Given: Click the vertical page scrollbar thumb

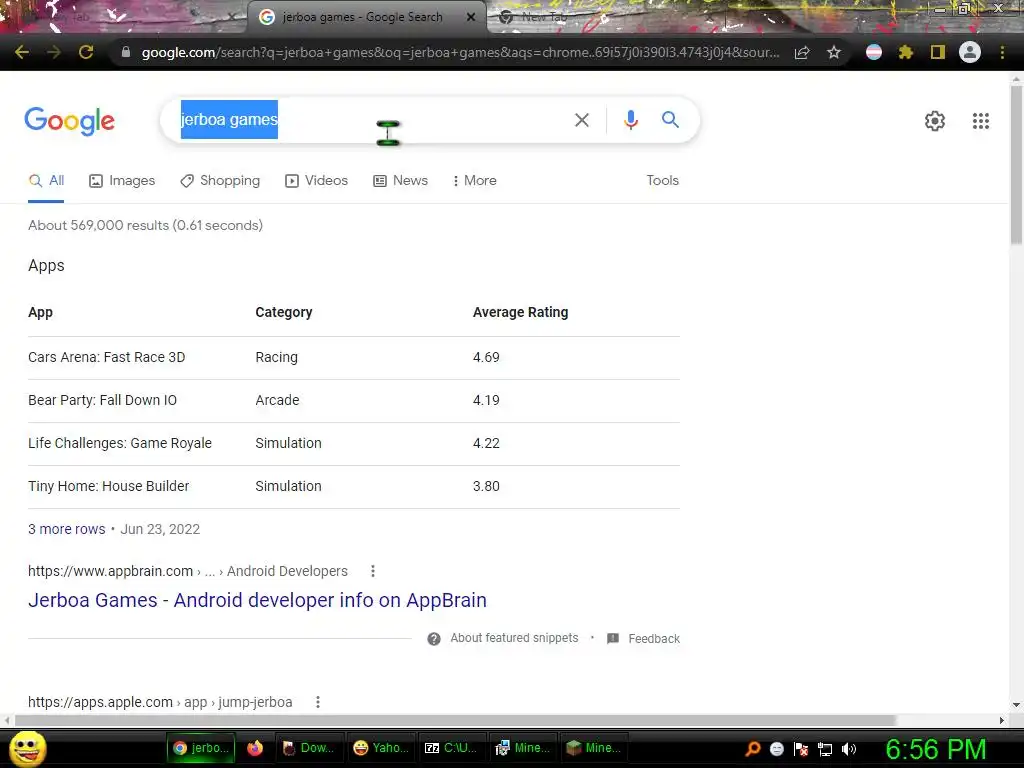Looking at the screenshot, I should (1016, 165).
